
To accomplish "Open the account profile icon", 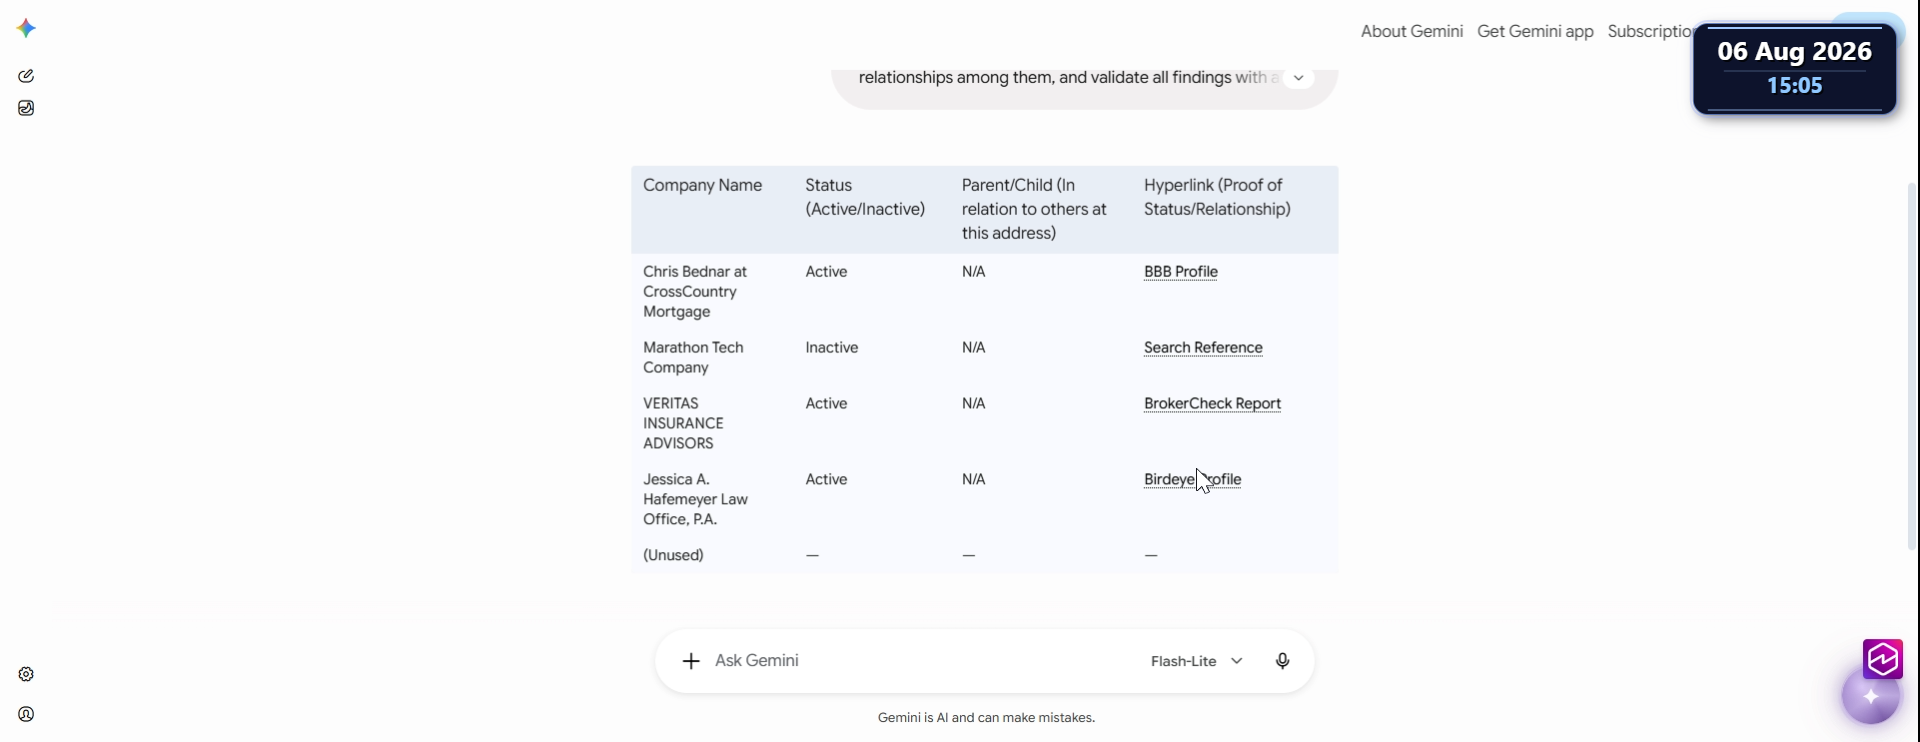I will [x=26, y=714].
